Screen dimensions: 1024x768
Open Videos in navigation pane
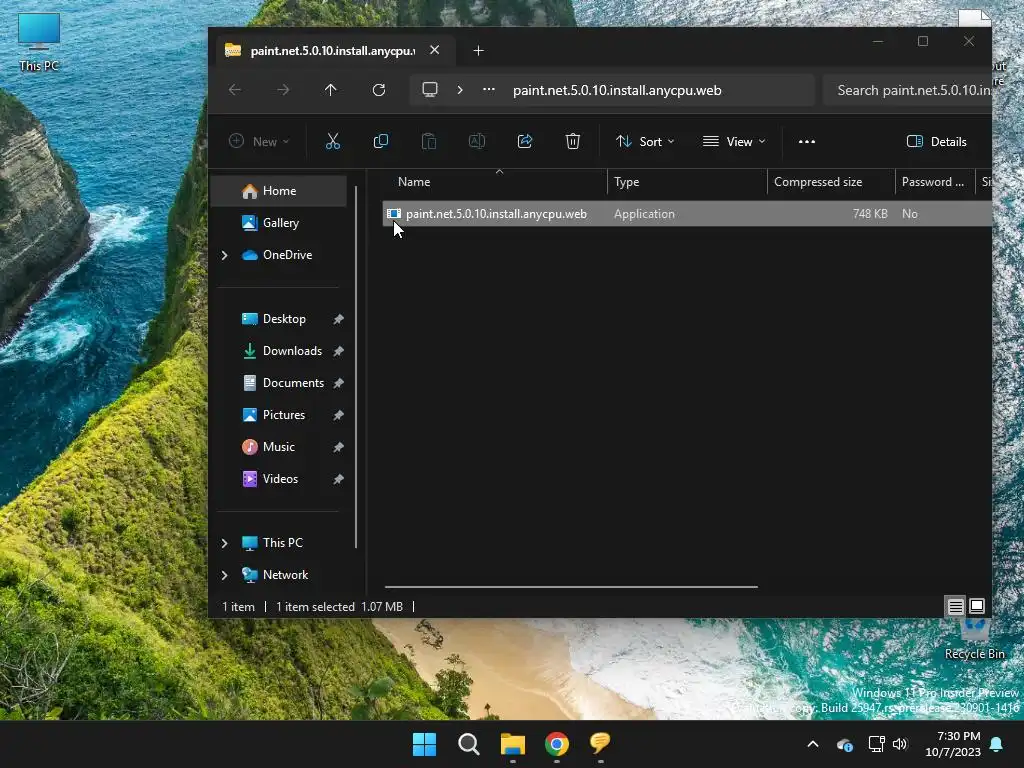(x=280, y=479)
